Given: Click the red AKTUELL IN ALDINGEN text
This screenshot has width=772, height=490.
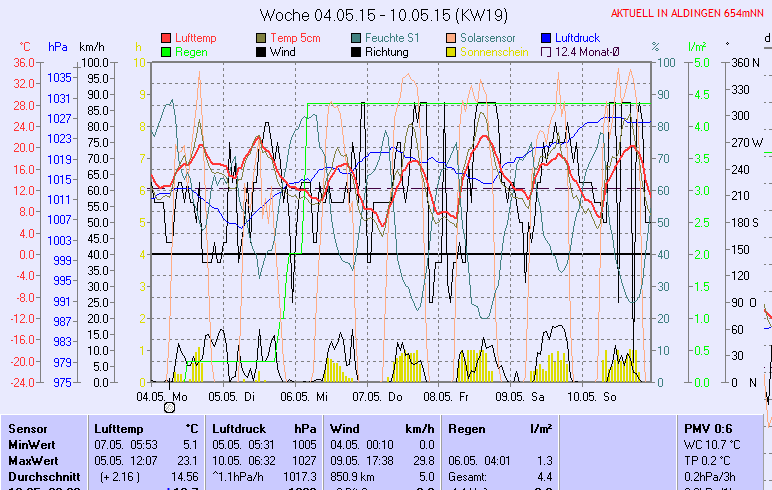Looking at the screenshot, I should (x=690, y=14).
